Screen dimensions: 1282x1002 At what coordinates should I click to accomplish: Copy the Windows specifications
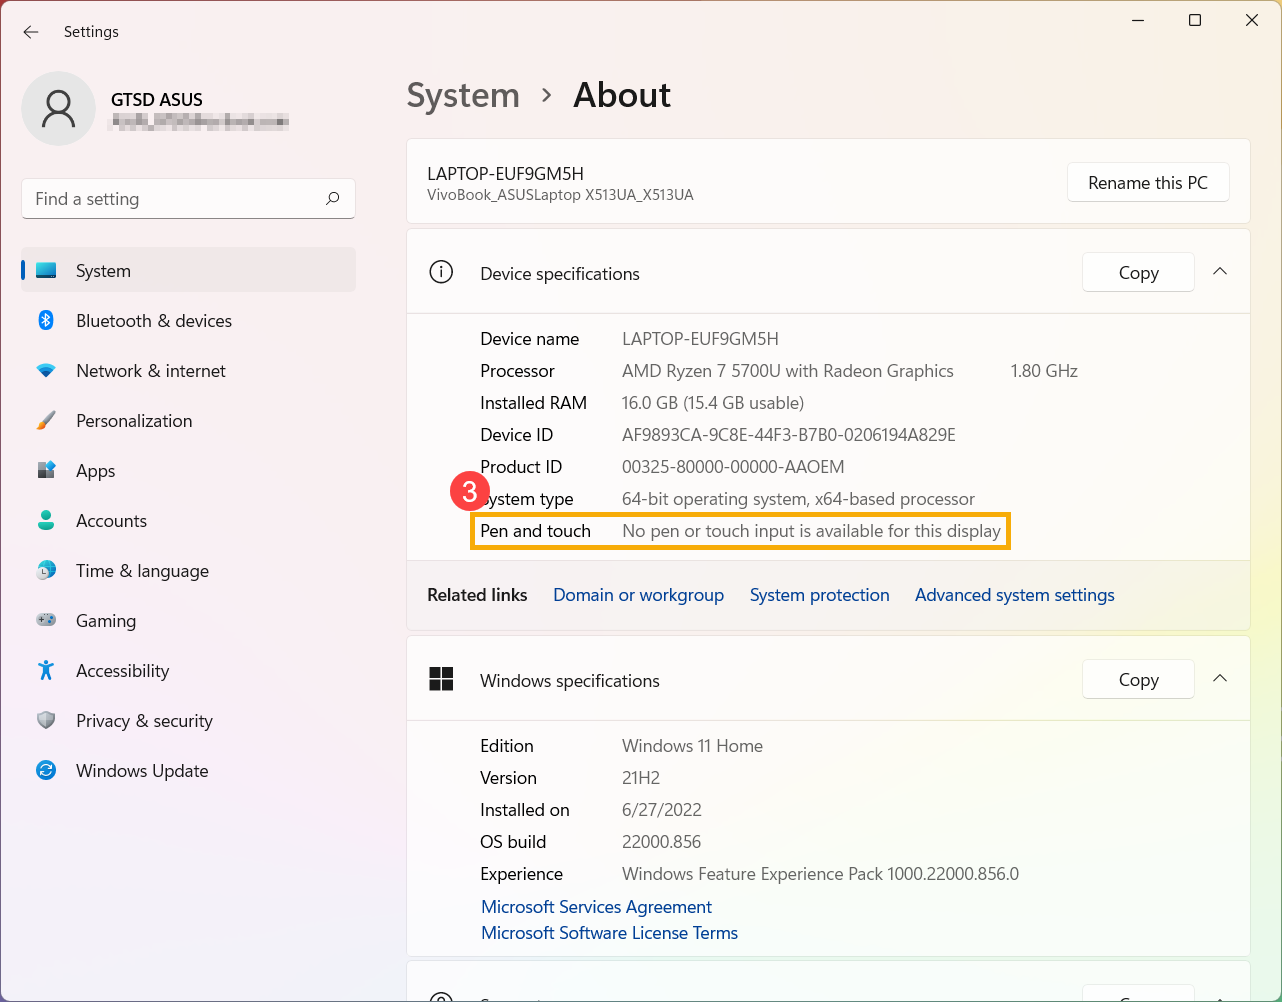1138,680
